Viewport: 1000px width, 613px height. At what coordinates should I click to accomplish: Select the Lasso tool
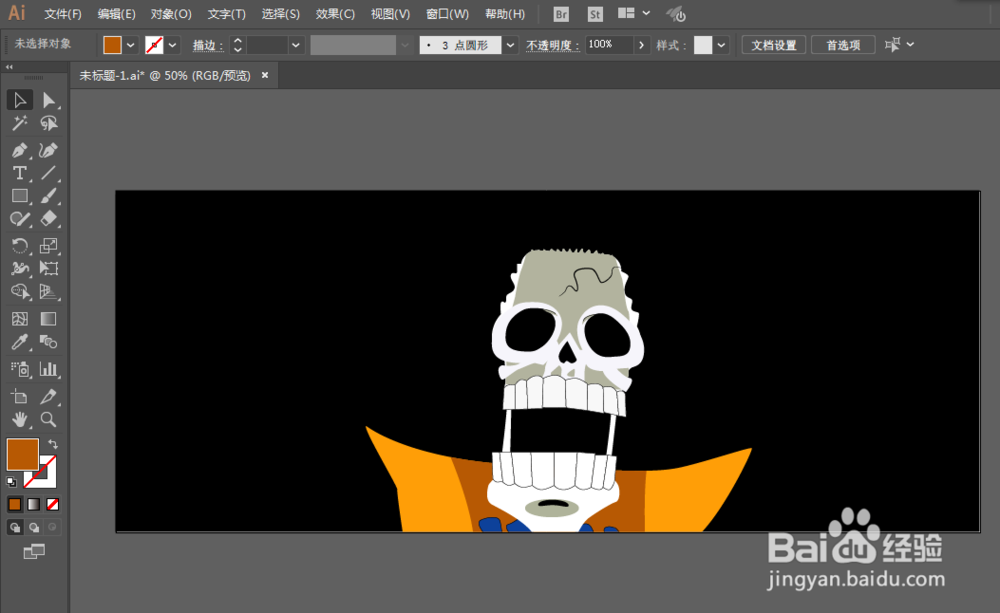48,123
